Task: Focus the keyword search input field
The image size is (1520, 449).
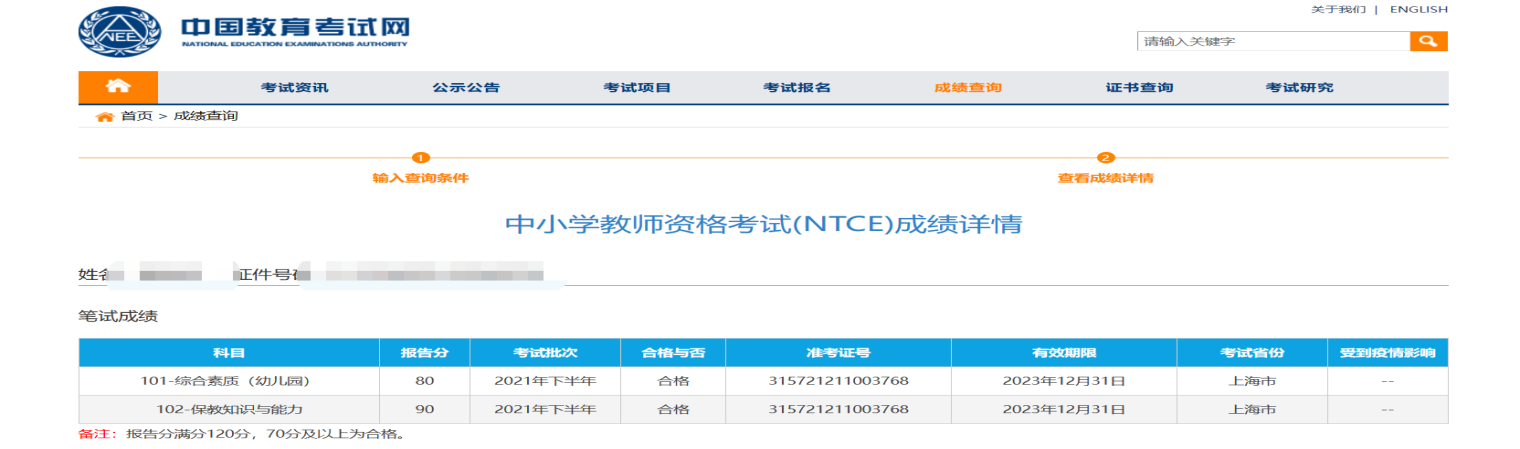Action: [x=1272, y=41]
